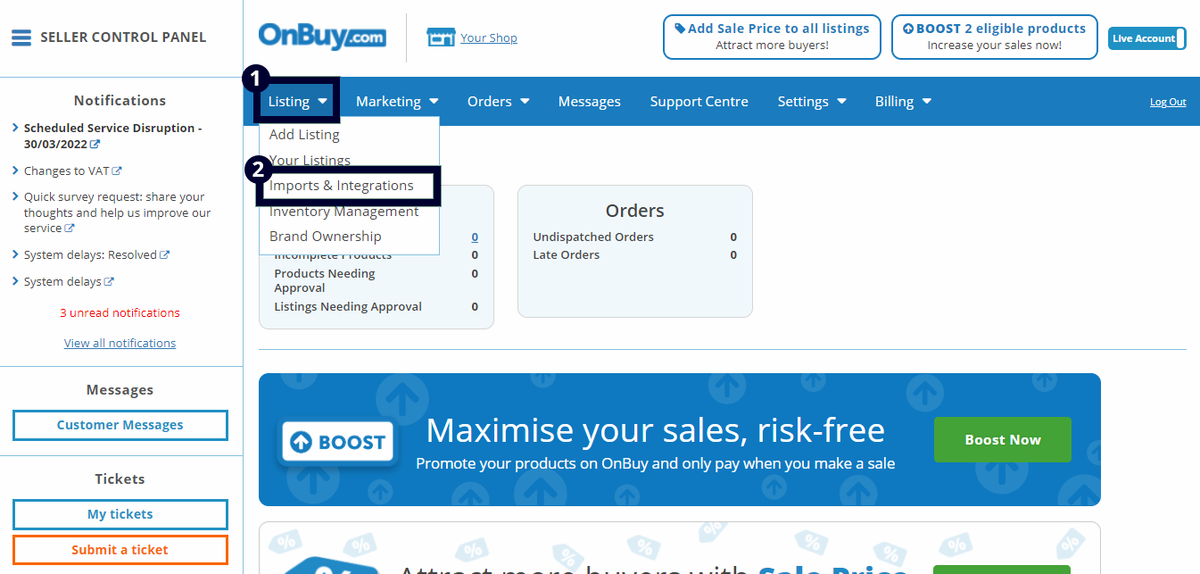The height and width of the screenshot is (574, 1200).
Task: Open the View all notifications link
Action: pyautogui.click(x=120, y=343)
